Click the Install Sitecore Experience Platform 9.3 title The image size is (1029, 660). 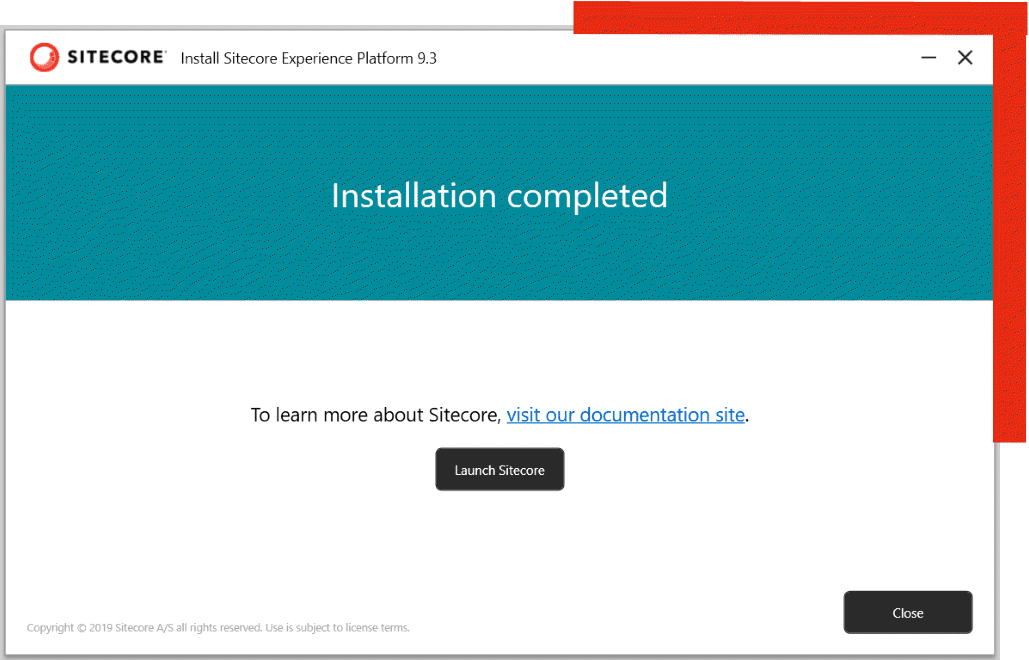pos(308,58)
